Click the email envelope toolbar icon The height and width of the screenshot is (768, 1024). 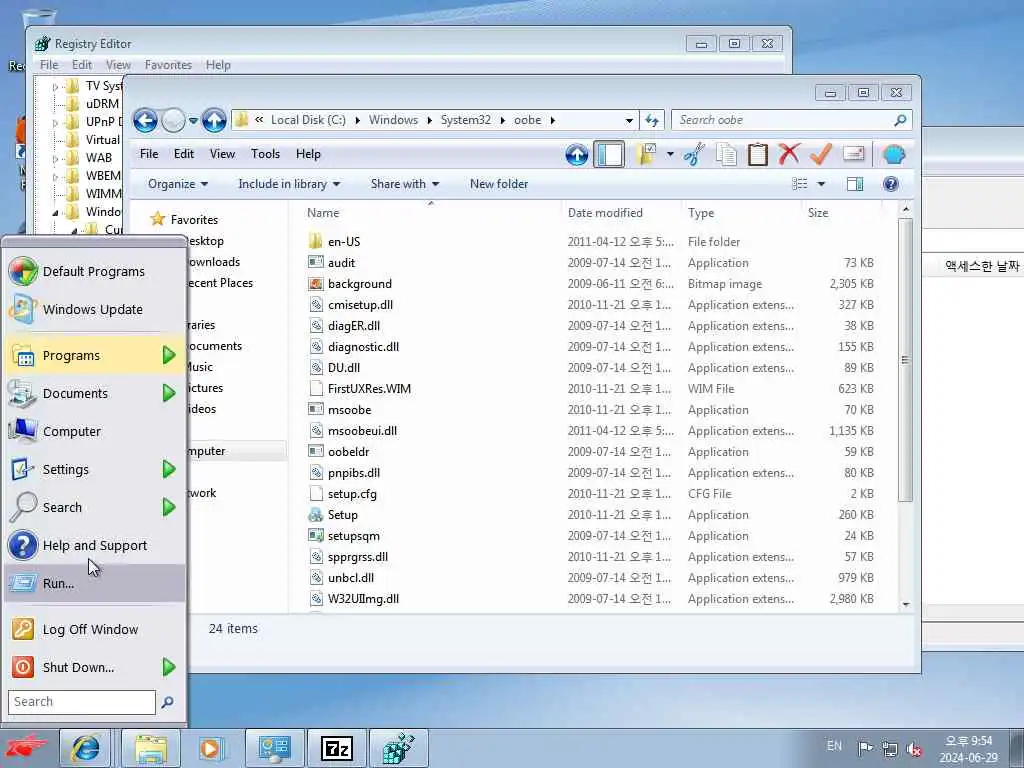click(854, 153)
